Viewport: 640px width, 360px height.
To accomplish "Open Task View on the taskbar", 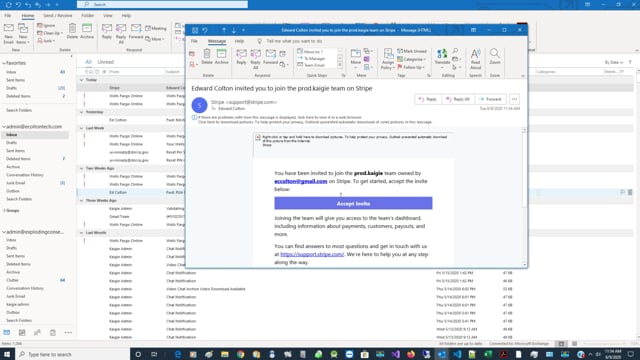I will (154, 354).
